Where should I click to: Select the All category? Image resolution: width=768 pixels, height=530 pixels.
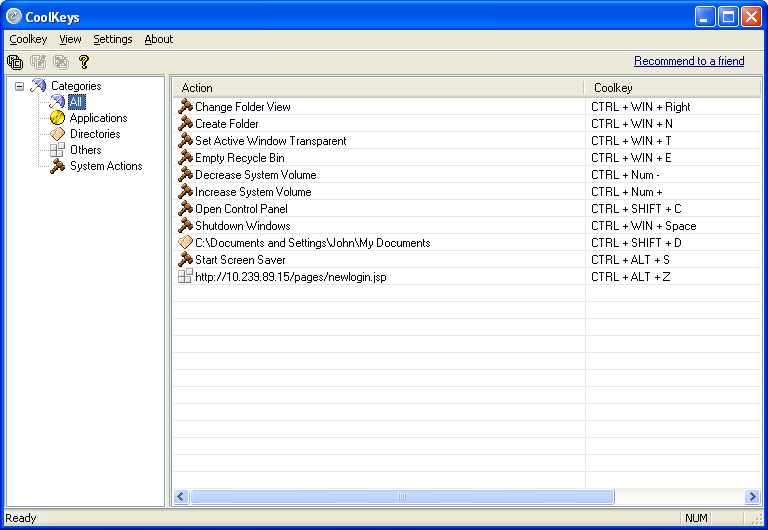pyautogui.click(x=76, y=102)
